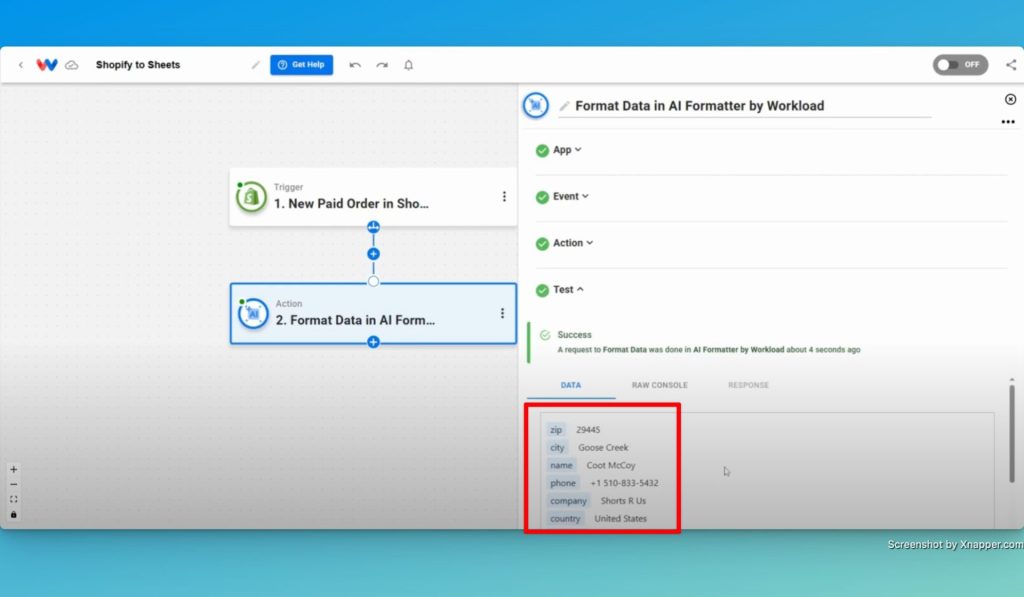Switch to the RAW CONSOLE tab

coord(660,385)
